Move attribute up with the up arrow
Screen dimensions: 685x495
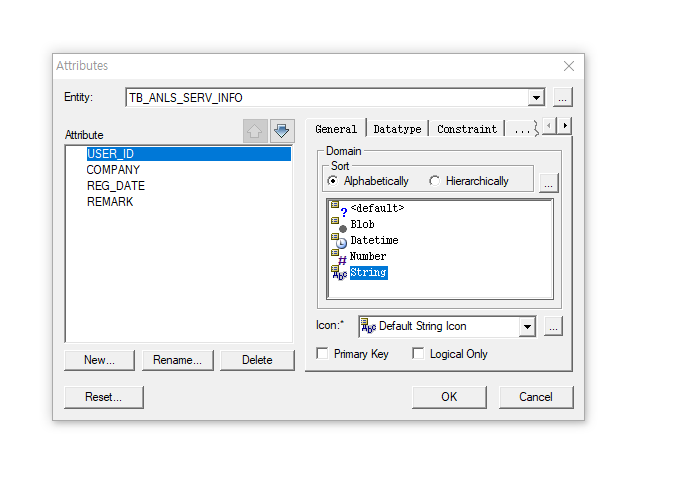pyautogui.click(x=255, y=131)
